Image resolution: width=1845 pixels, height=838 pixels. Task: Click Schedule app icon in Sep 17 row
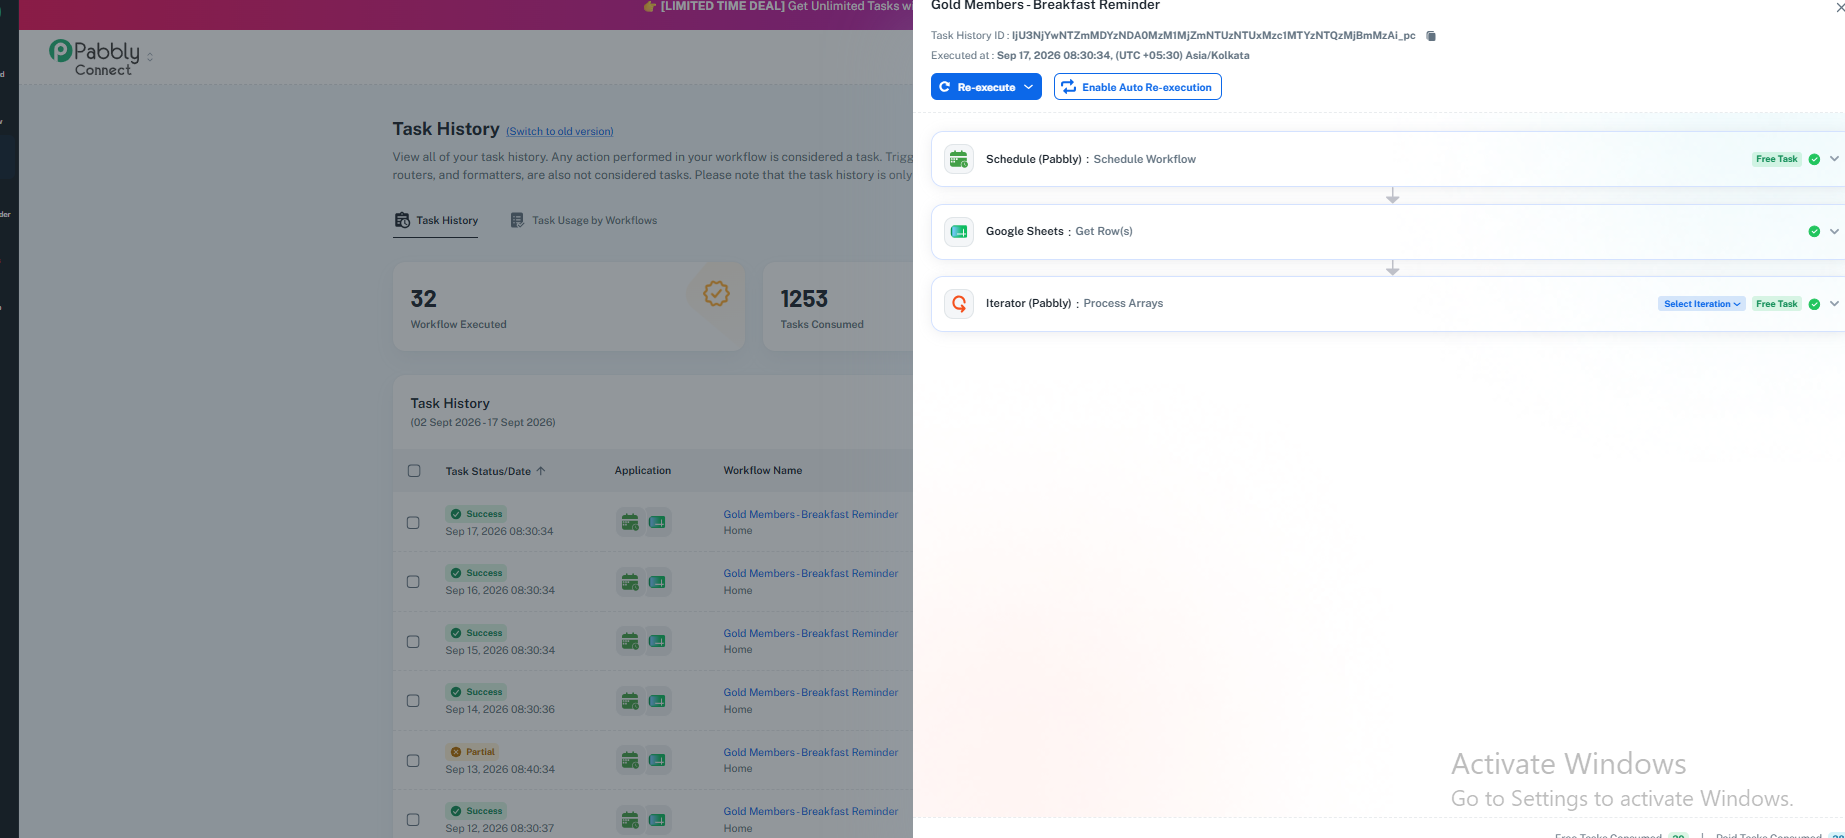[630, 522]
